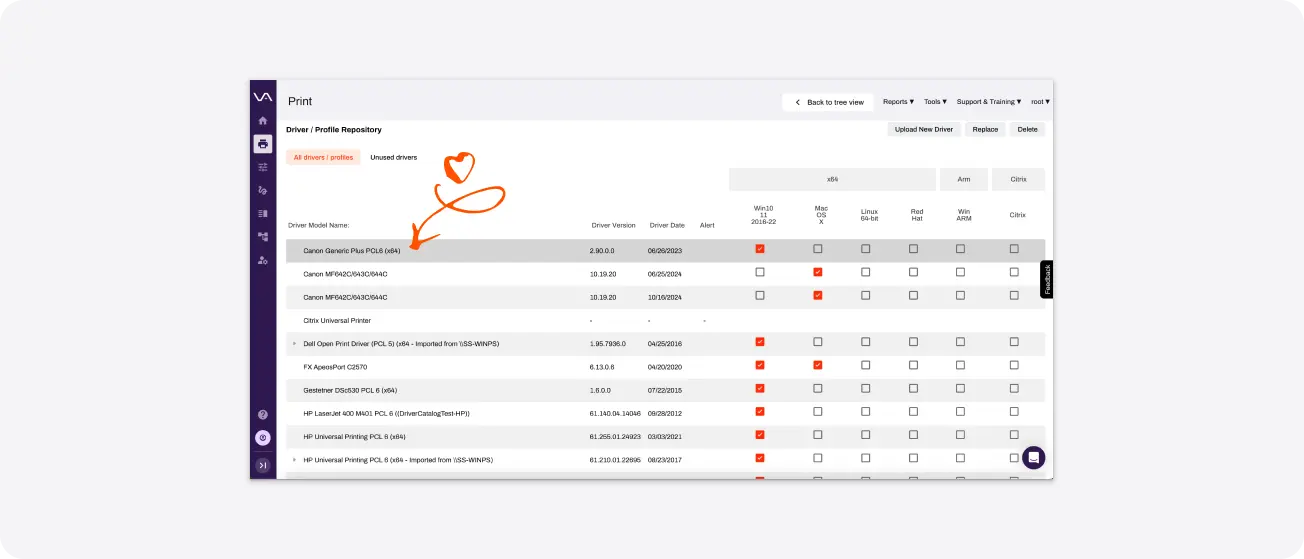
Task: Open the Home icon in sidebar
Action: click(263, 121)
